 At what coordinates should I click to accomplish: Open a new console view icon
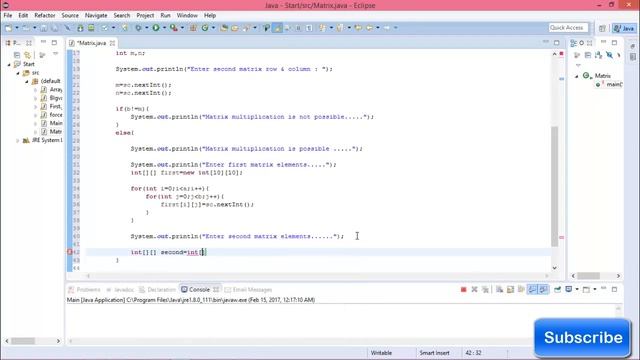click(x=586, y=289)
